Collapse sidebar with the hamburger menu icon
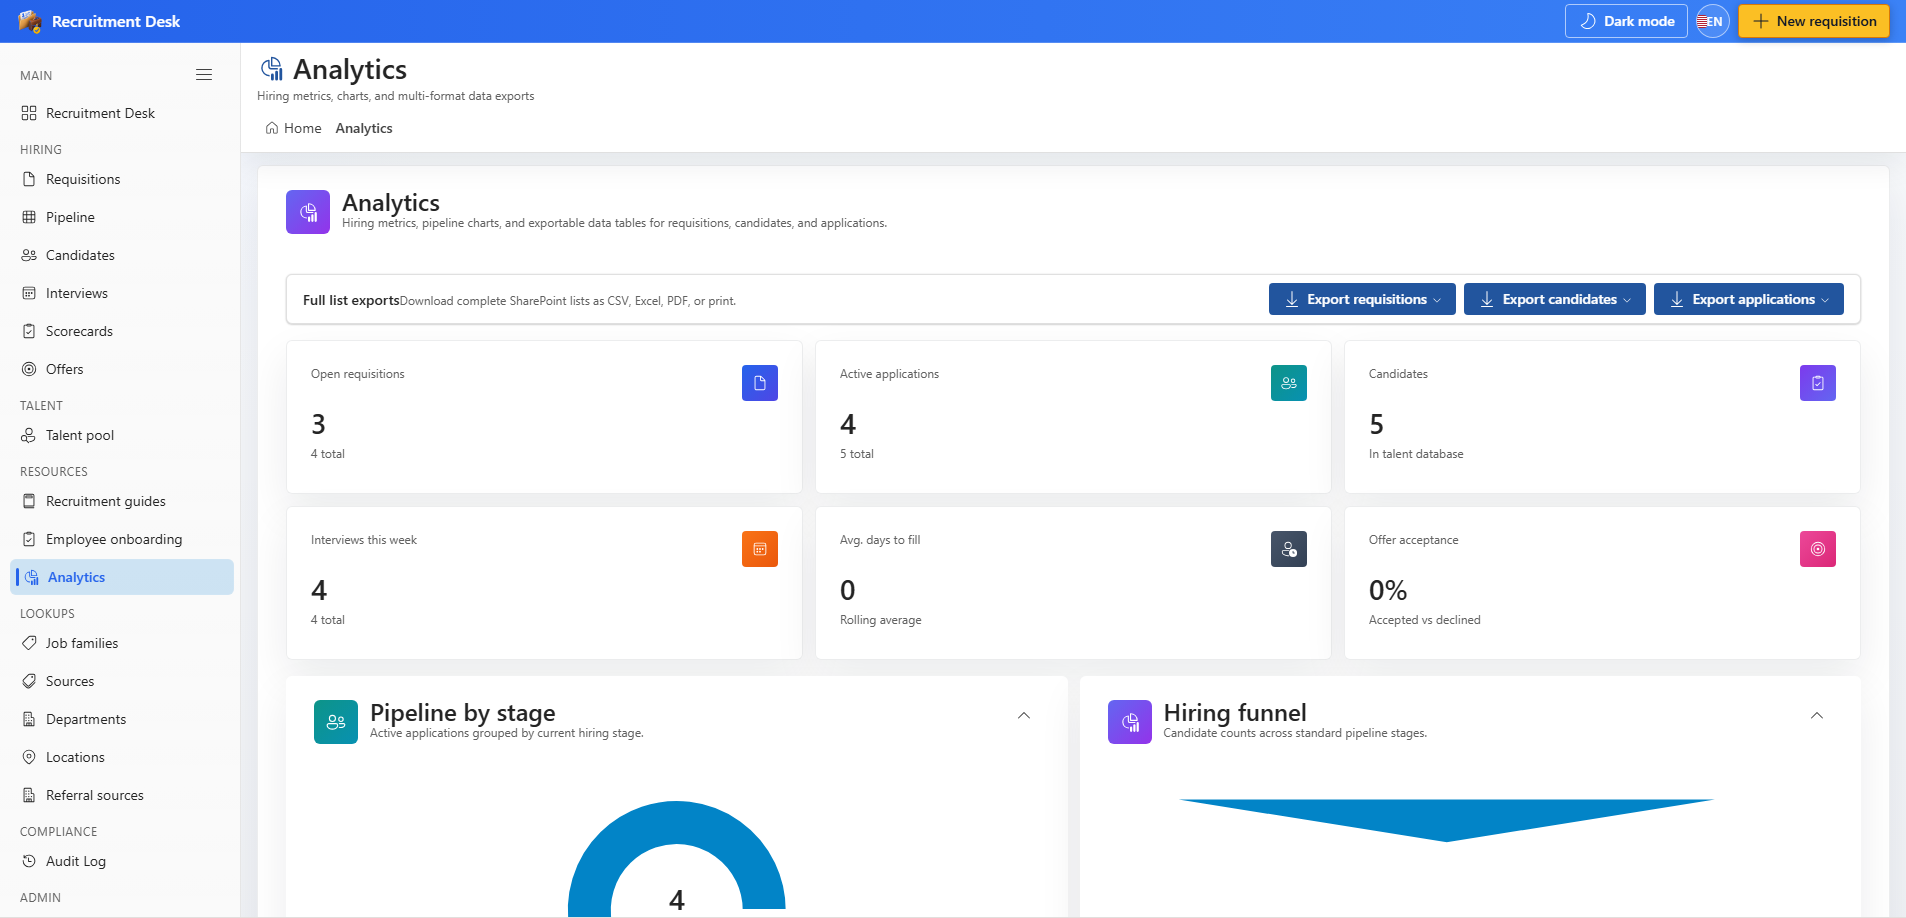The image size is (1906, 918). tap(204, 75)
